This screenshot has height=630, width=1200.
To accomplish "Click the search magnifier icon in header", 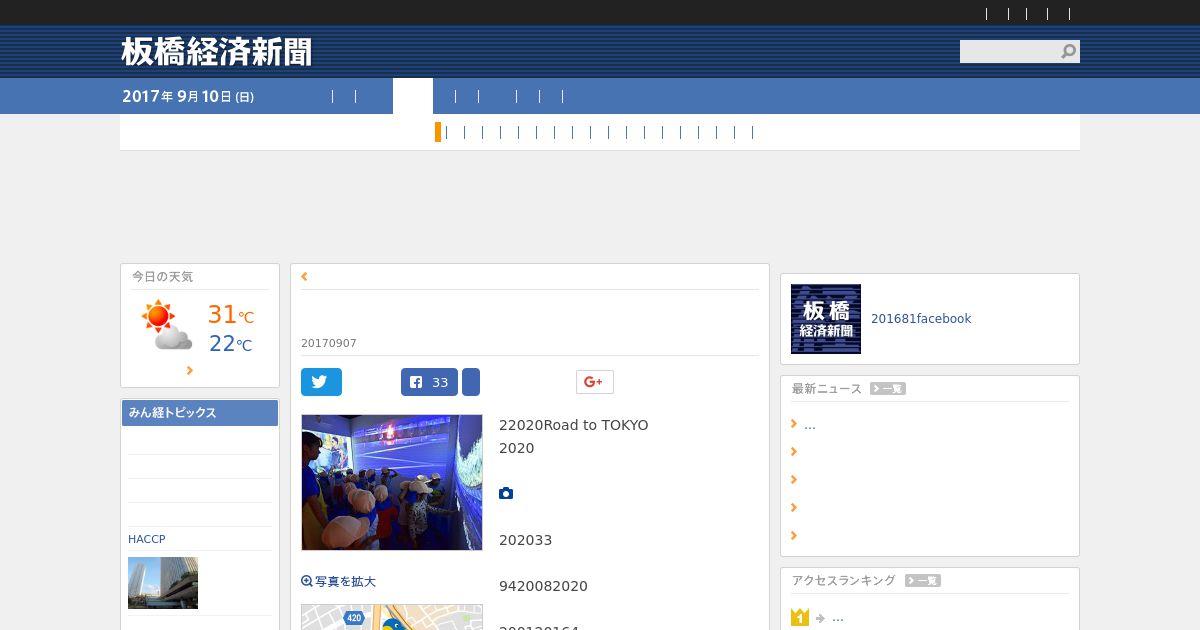I will click(x=1069, y=51).
